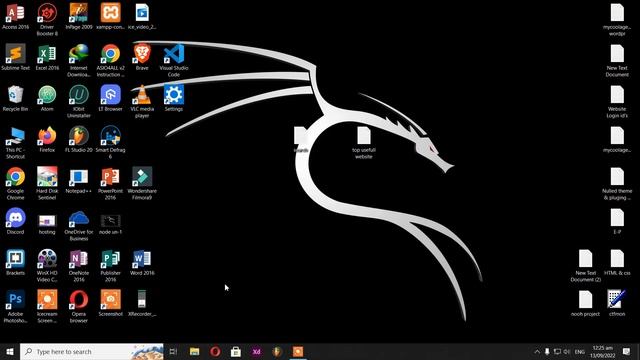The width and height of the screenshot is (640, 360).
Task: Open the Windows Start menu
Action: tap(10, 351)
